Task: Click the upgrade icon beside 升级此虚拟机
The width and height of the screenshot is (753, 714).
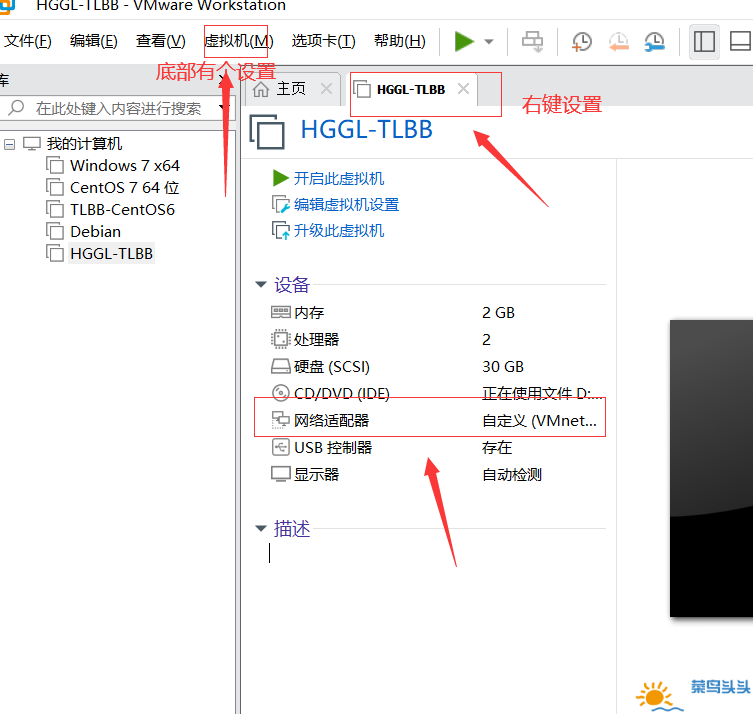Action: coord(280,230)
